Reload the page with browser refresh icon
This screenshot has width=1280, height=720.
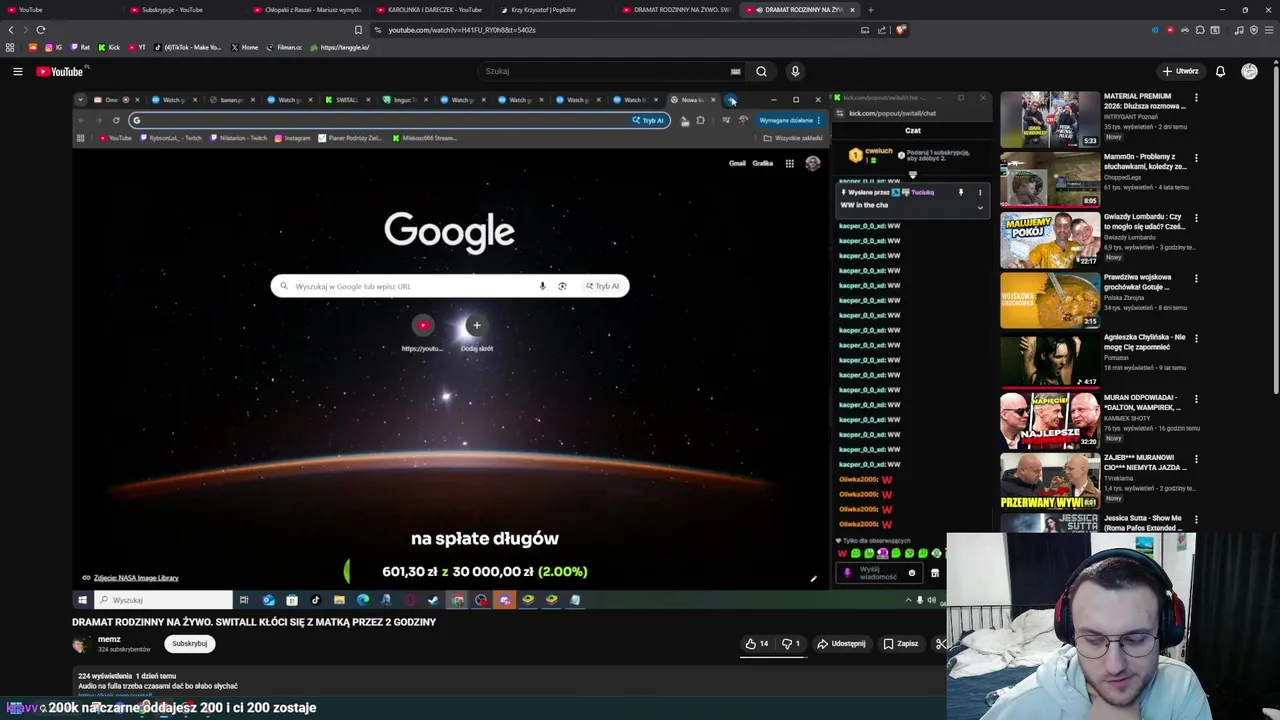point(41,30)
